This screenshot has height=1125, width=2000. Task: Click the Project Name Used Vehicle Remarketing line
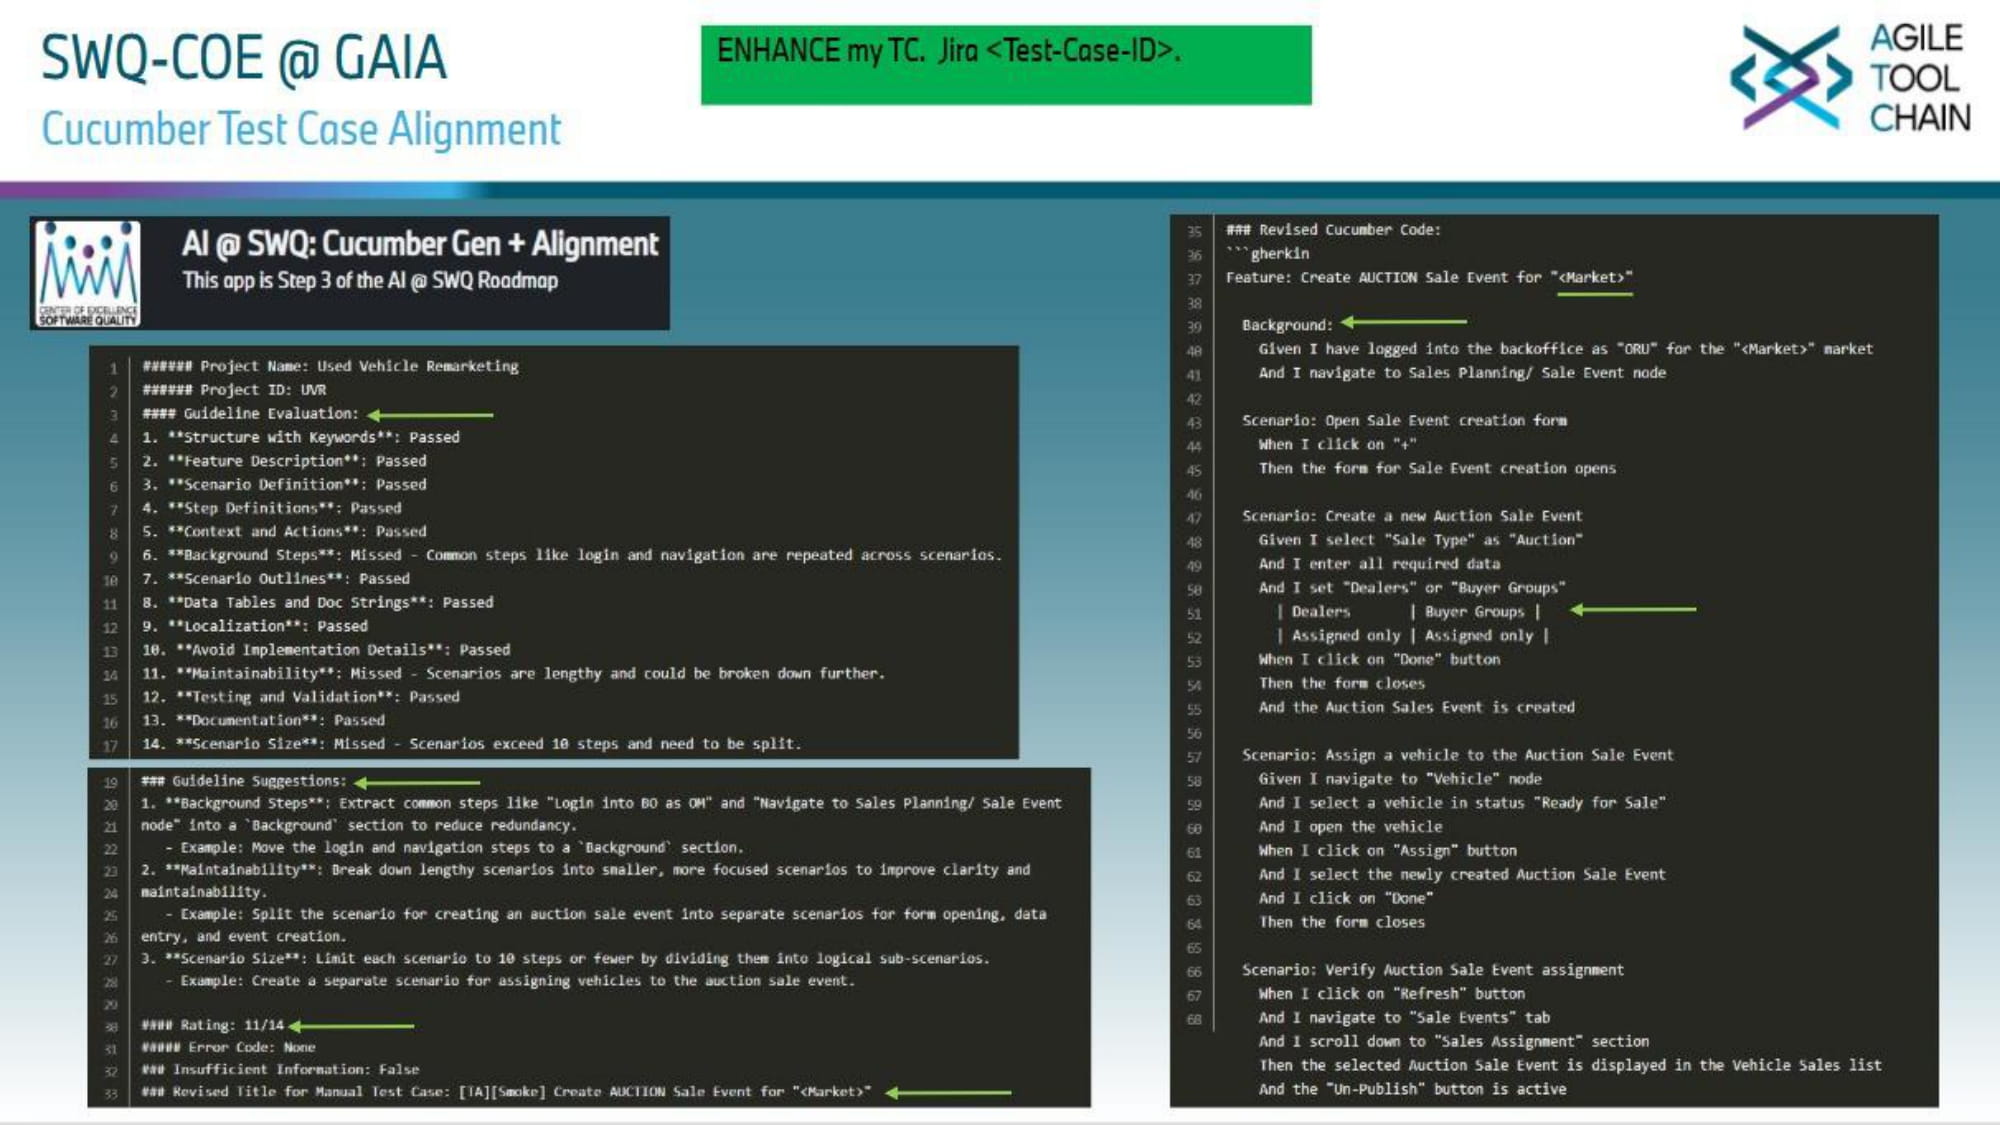(330, 366)
